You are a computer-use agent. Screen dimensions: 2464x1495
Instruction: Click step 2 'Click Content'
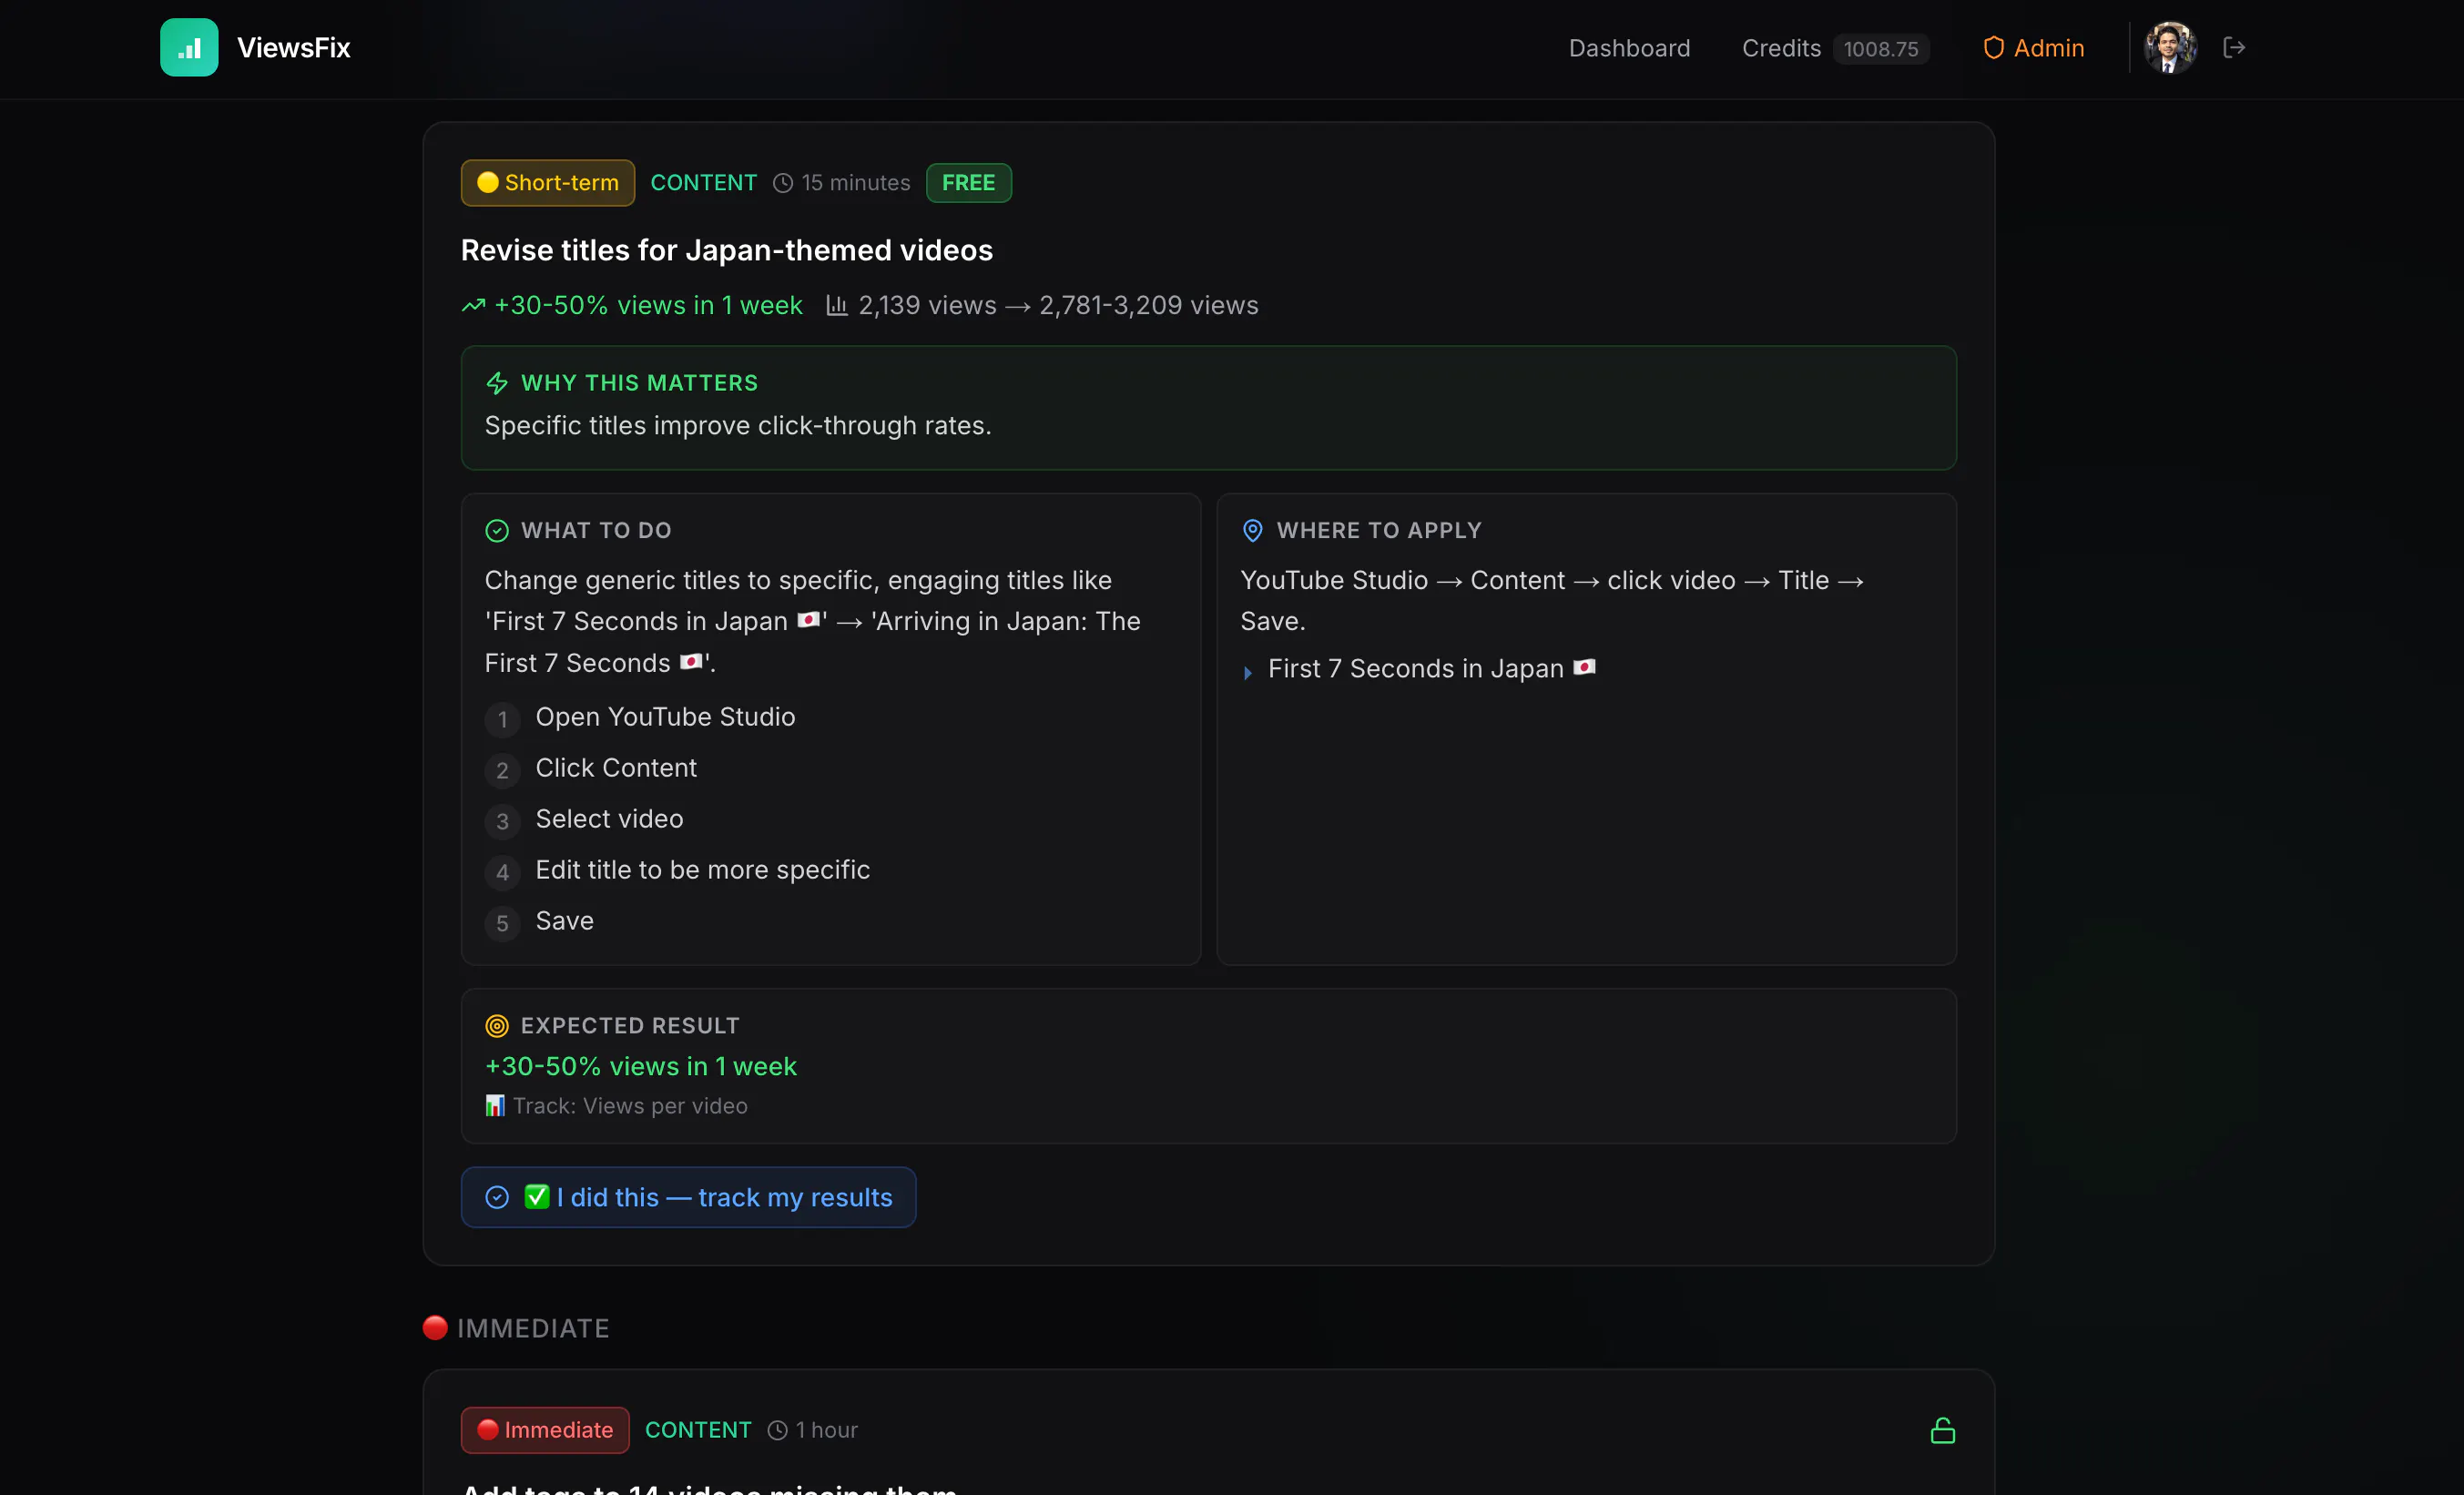click(x=616, y=768)
